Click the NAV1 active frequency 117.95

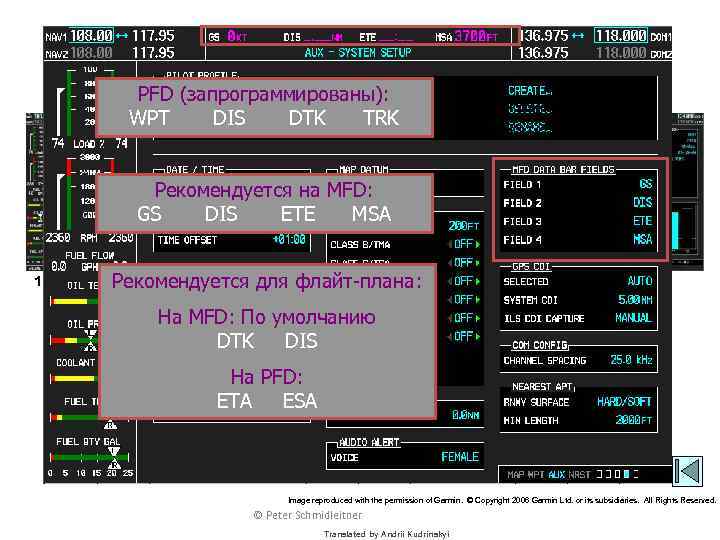pyautogui.click(x=153, y=35)
